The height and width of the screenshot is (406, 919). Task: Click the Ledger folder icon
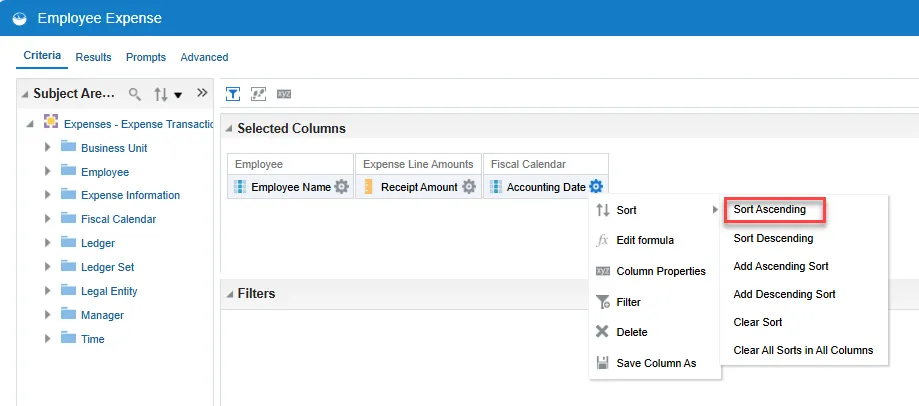[69, 242]
